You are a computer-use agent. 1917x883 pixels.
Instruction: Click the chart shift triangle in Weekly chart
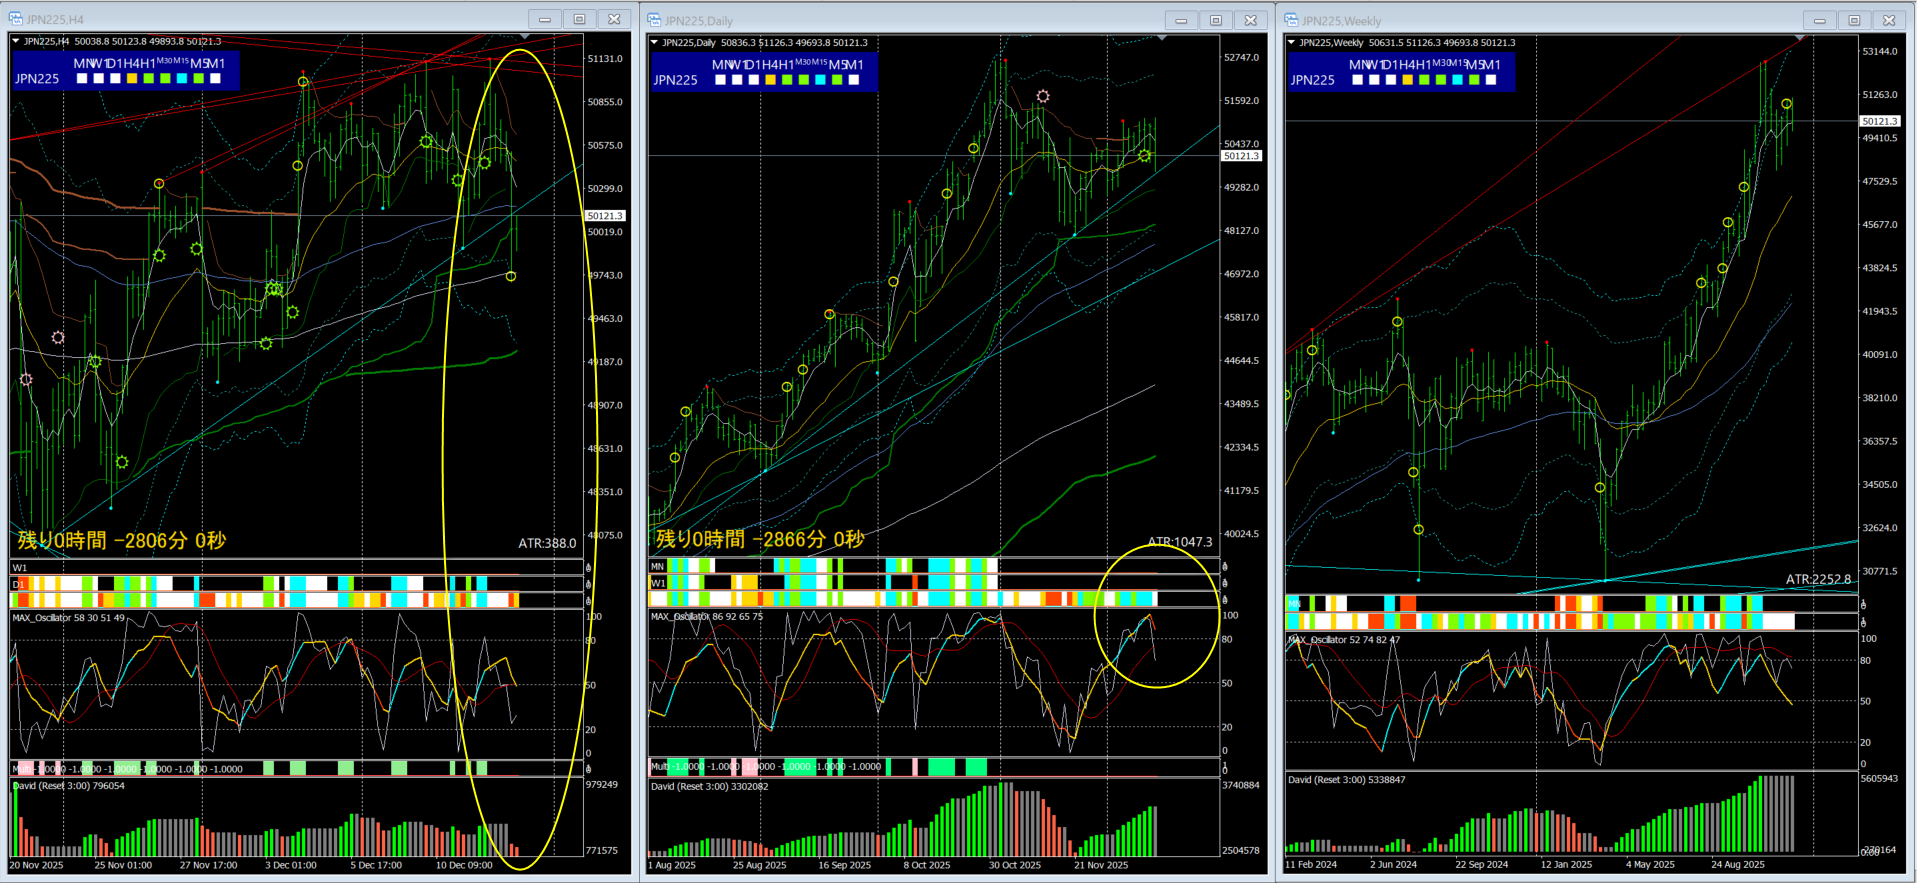click(x=1800, y=38)
